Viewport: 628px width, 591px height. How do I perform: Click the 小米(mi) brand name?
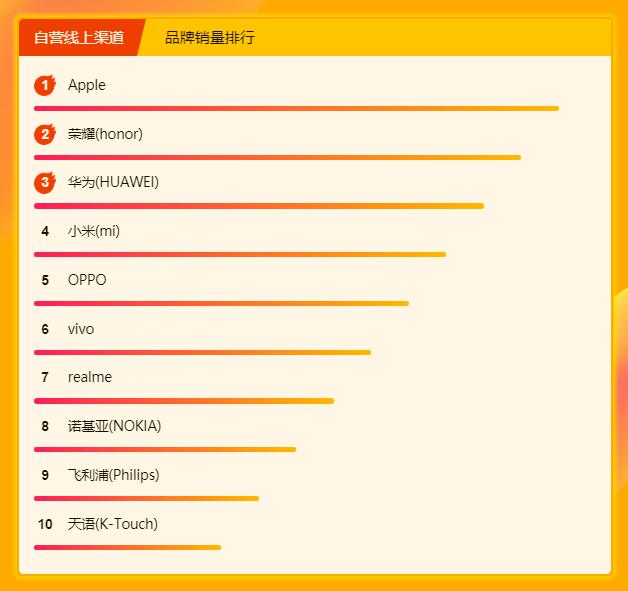point(94,231)
